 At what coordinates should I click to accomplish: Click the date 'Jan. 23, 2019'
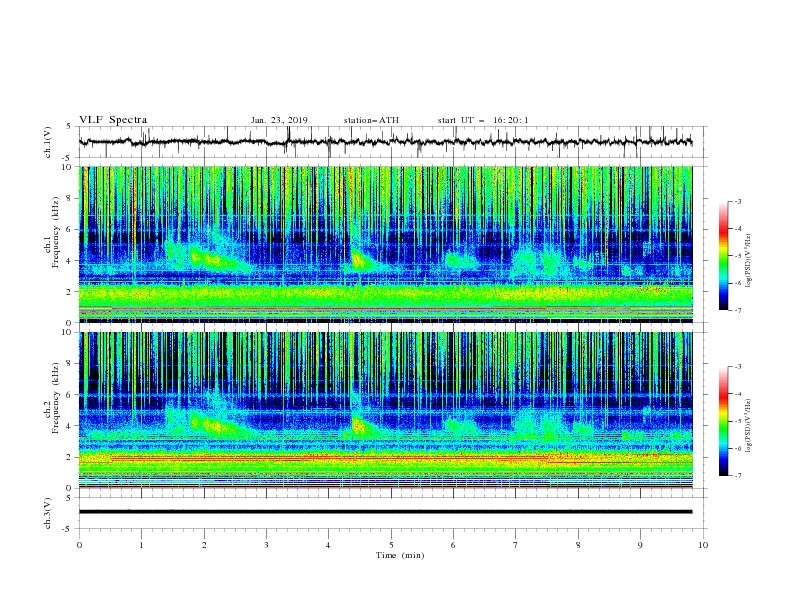279,120
